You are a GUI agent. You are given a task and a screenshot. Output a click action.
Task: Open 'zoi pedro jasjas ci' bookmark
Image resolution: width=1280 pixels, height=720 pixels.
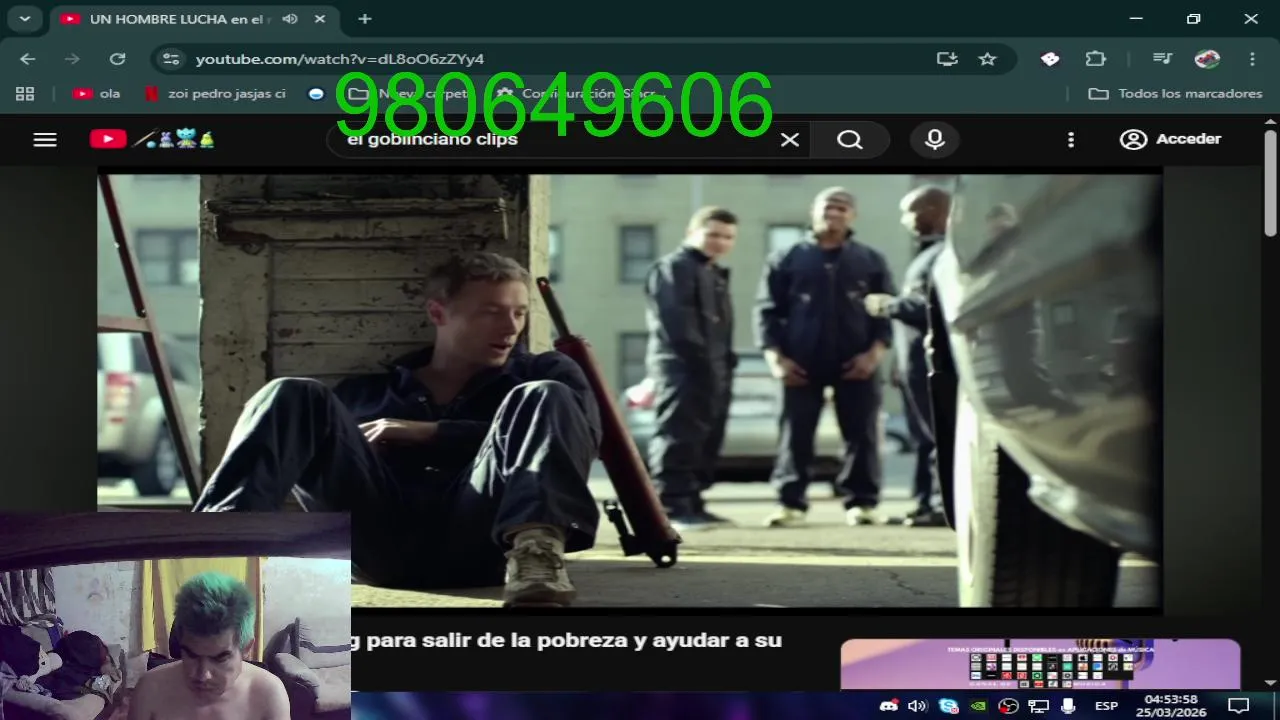[x=215, y=93]
